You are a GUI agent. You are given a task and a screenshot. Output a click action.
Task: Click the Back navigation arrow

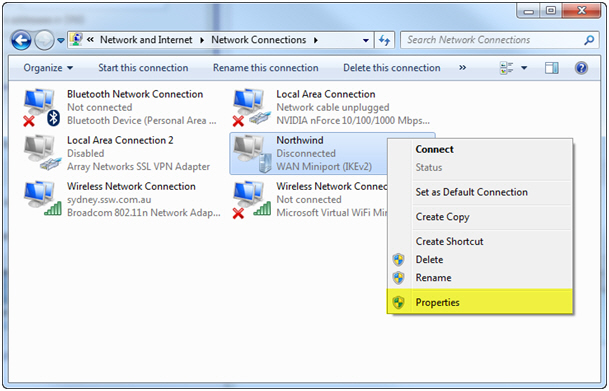tap(21, 40)
